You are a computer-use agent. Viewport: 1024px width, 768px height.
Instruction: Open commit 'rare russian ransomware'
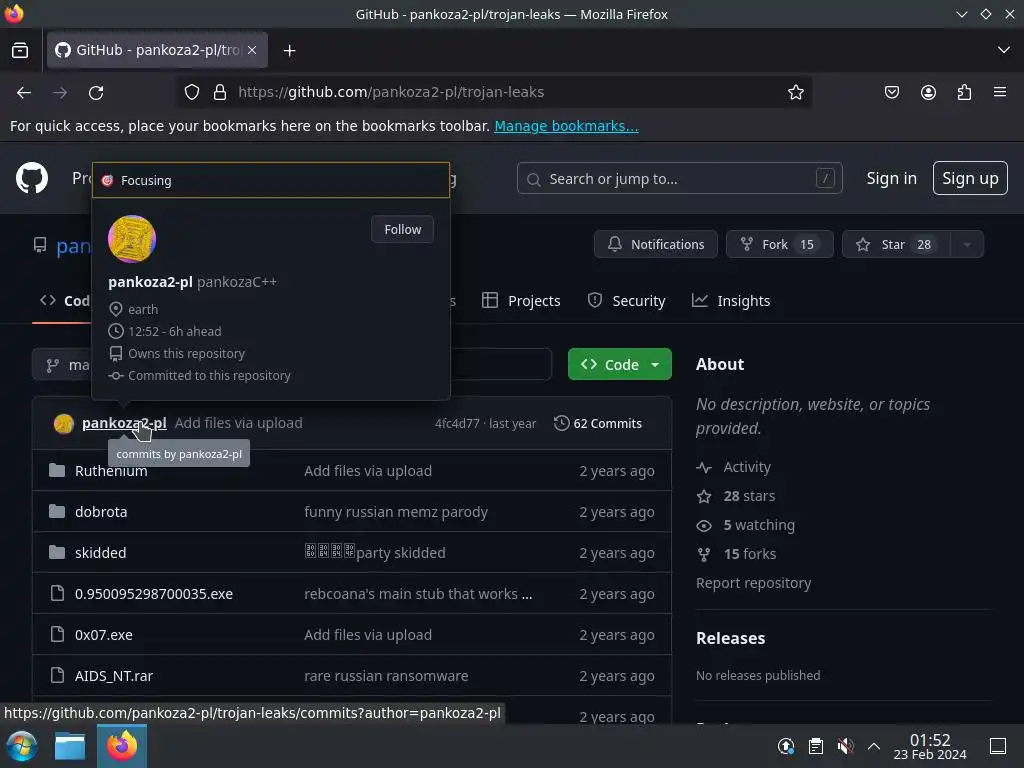[386, 676]
